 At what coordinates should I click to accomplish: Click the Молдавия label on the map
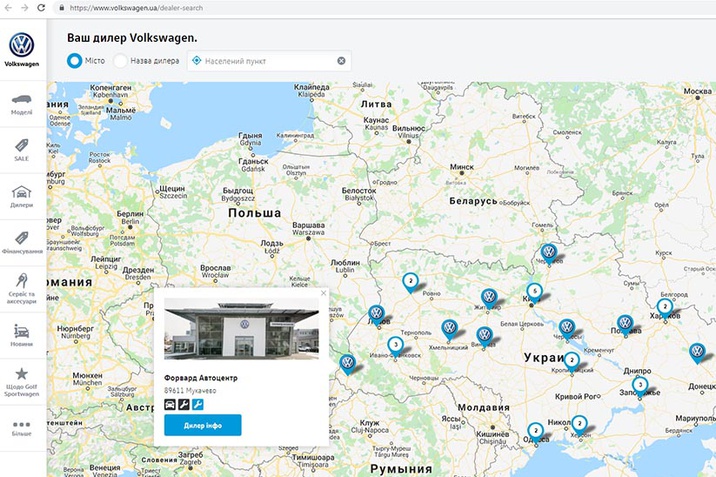pos(484,408)
